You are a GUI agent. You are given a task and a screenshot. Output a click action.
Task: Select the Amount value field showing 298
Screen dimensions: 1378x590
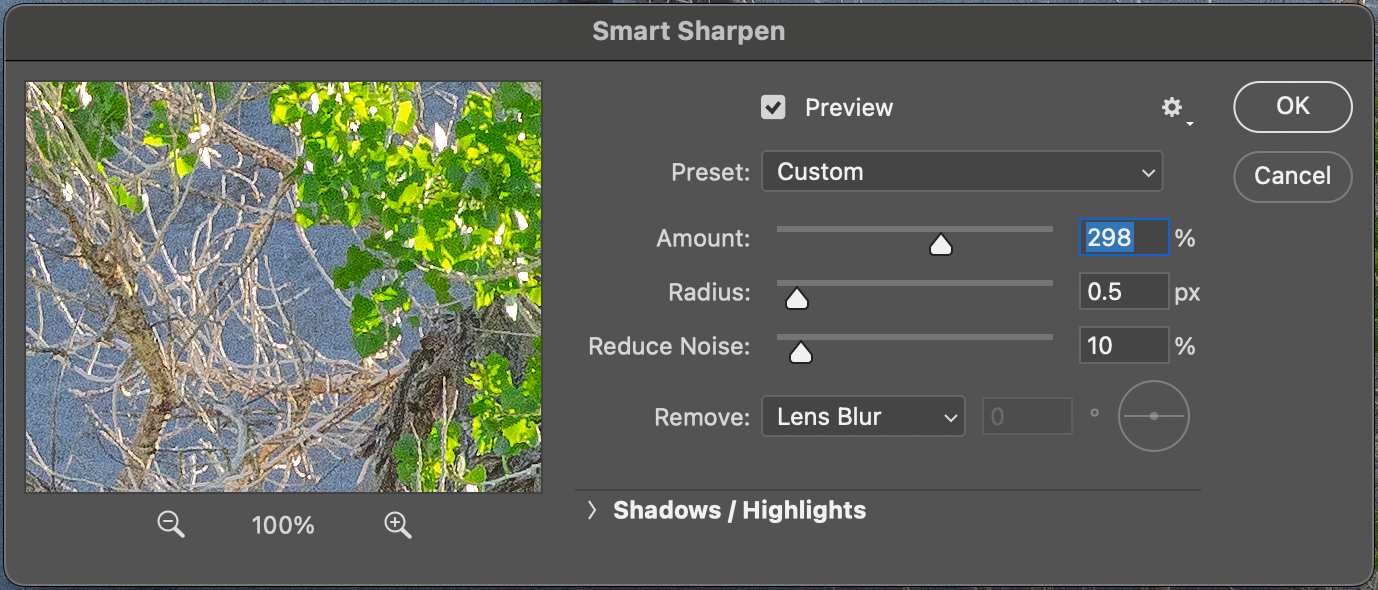[x=1123, y=237]
